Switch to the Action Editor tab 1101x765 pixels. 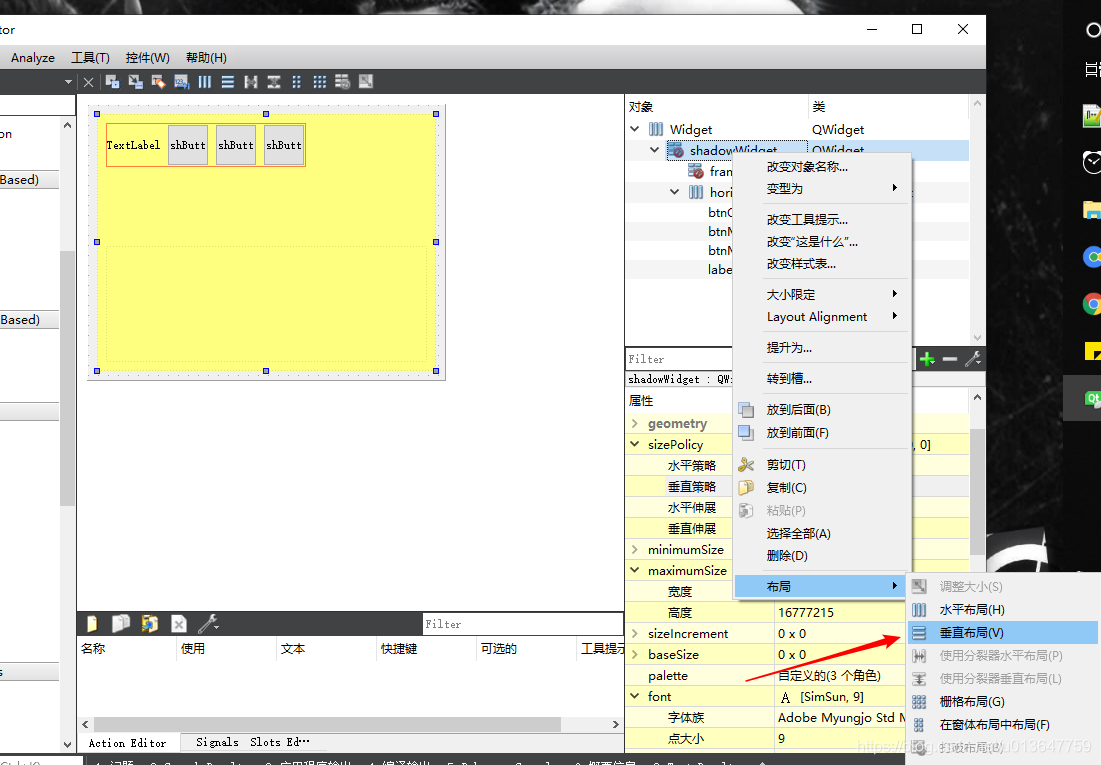[128, 743]
